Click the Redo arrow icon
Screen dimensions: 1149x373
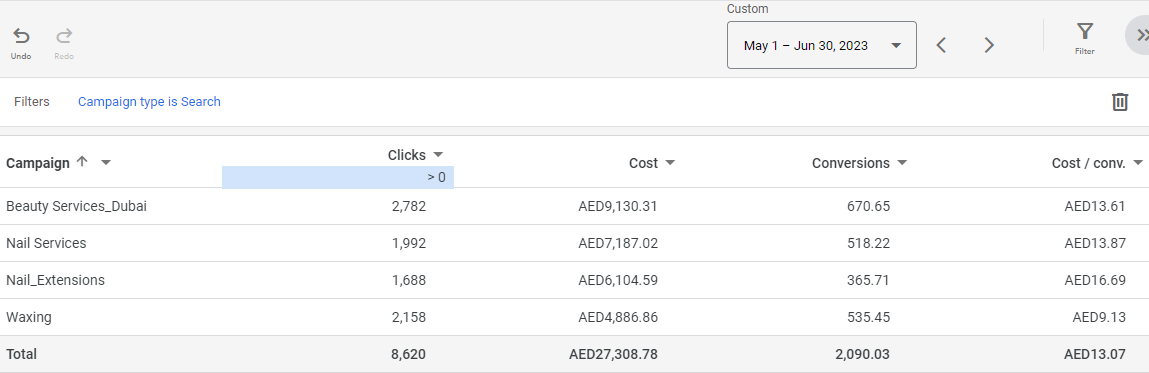64,36
